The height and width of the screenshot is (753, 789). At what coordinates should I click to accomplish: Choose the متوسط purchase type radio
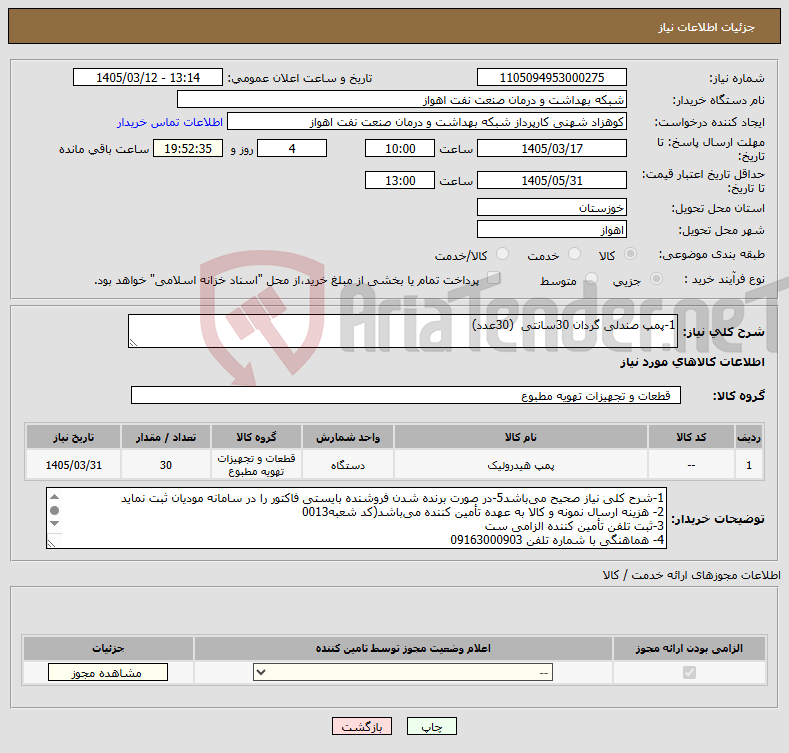click(591, 278)
